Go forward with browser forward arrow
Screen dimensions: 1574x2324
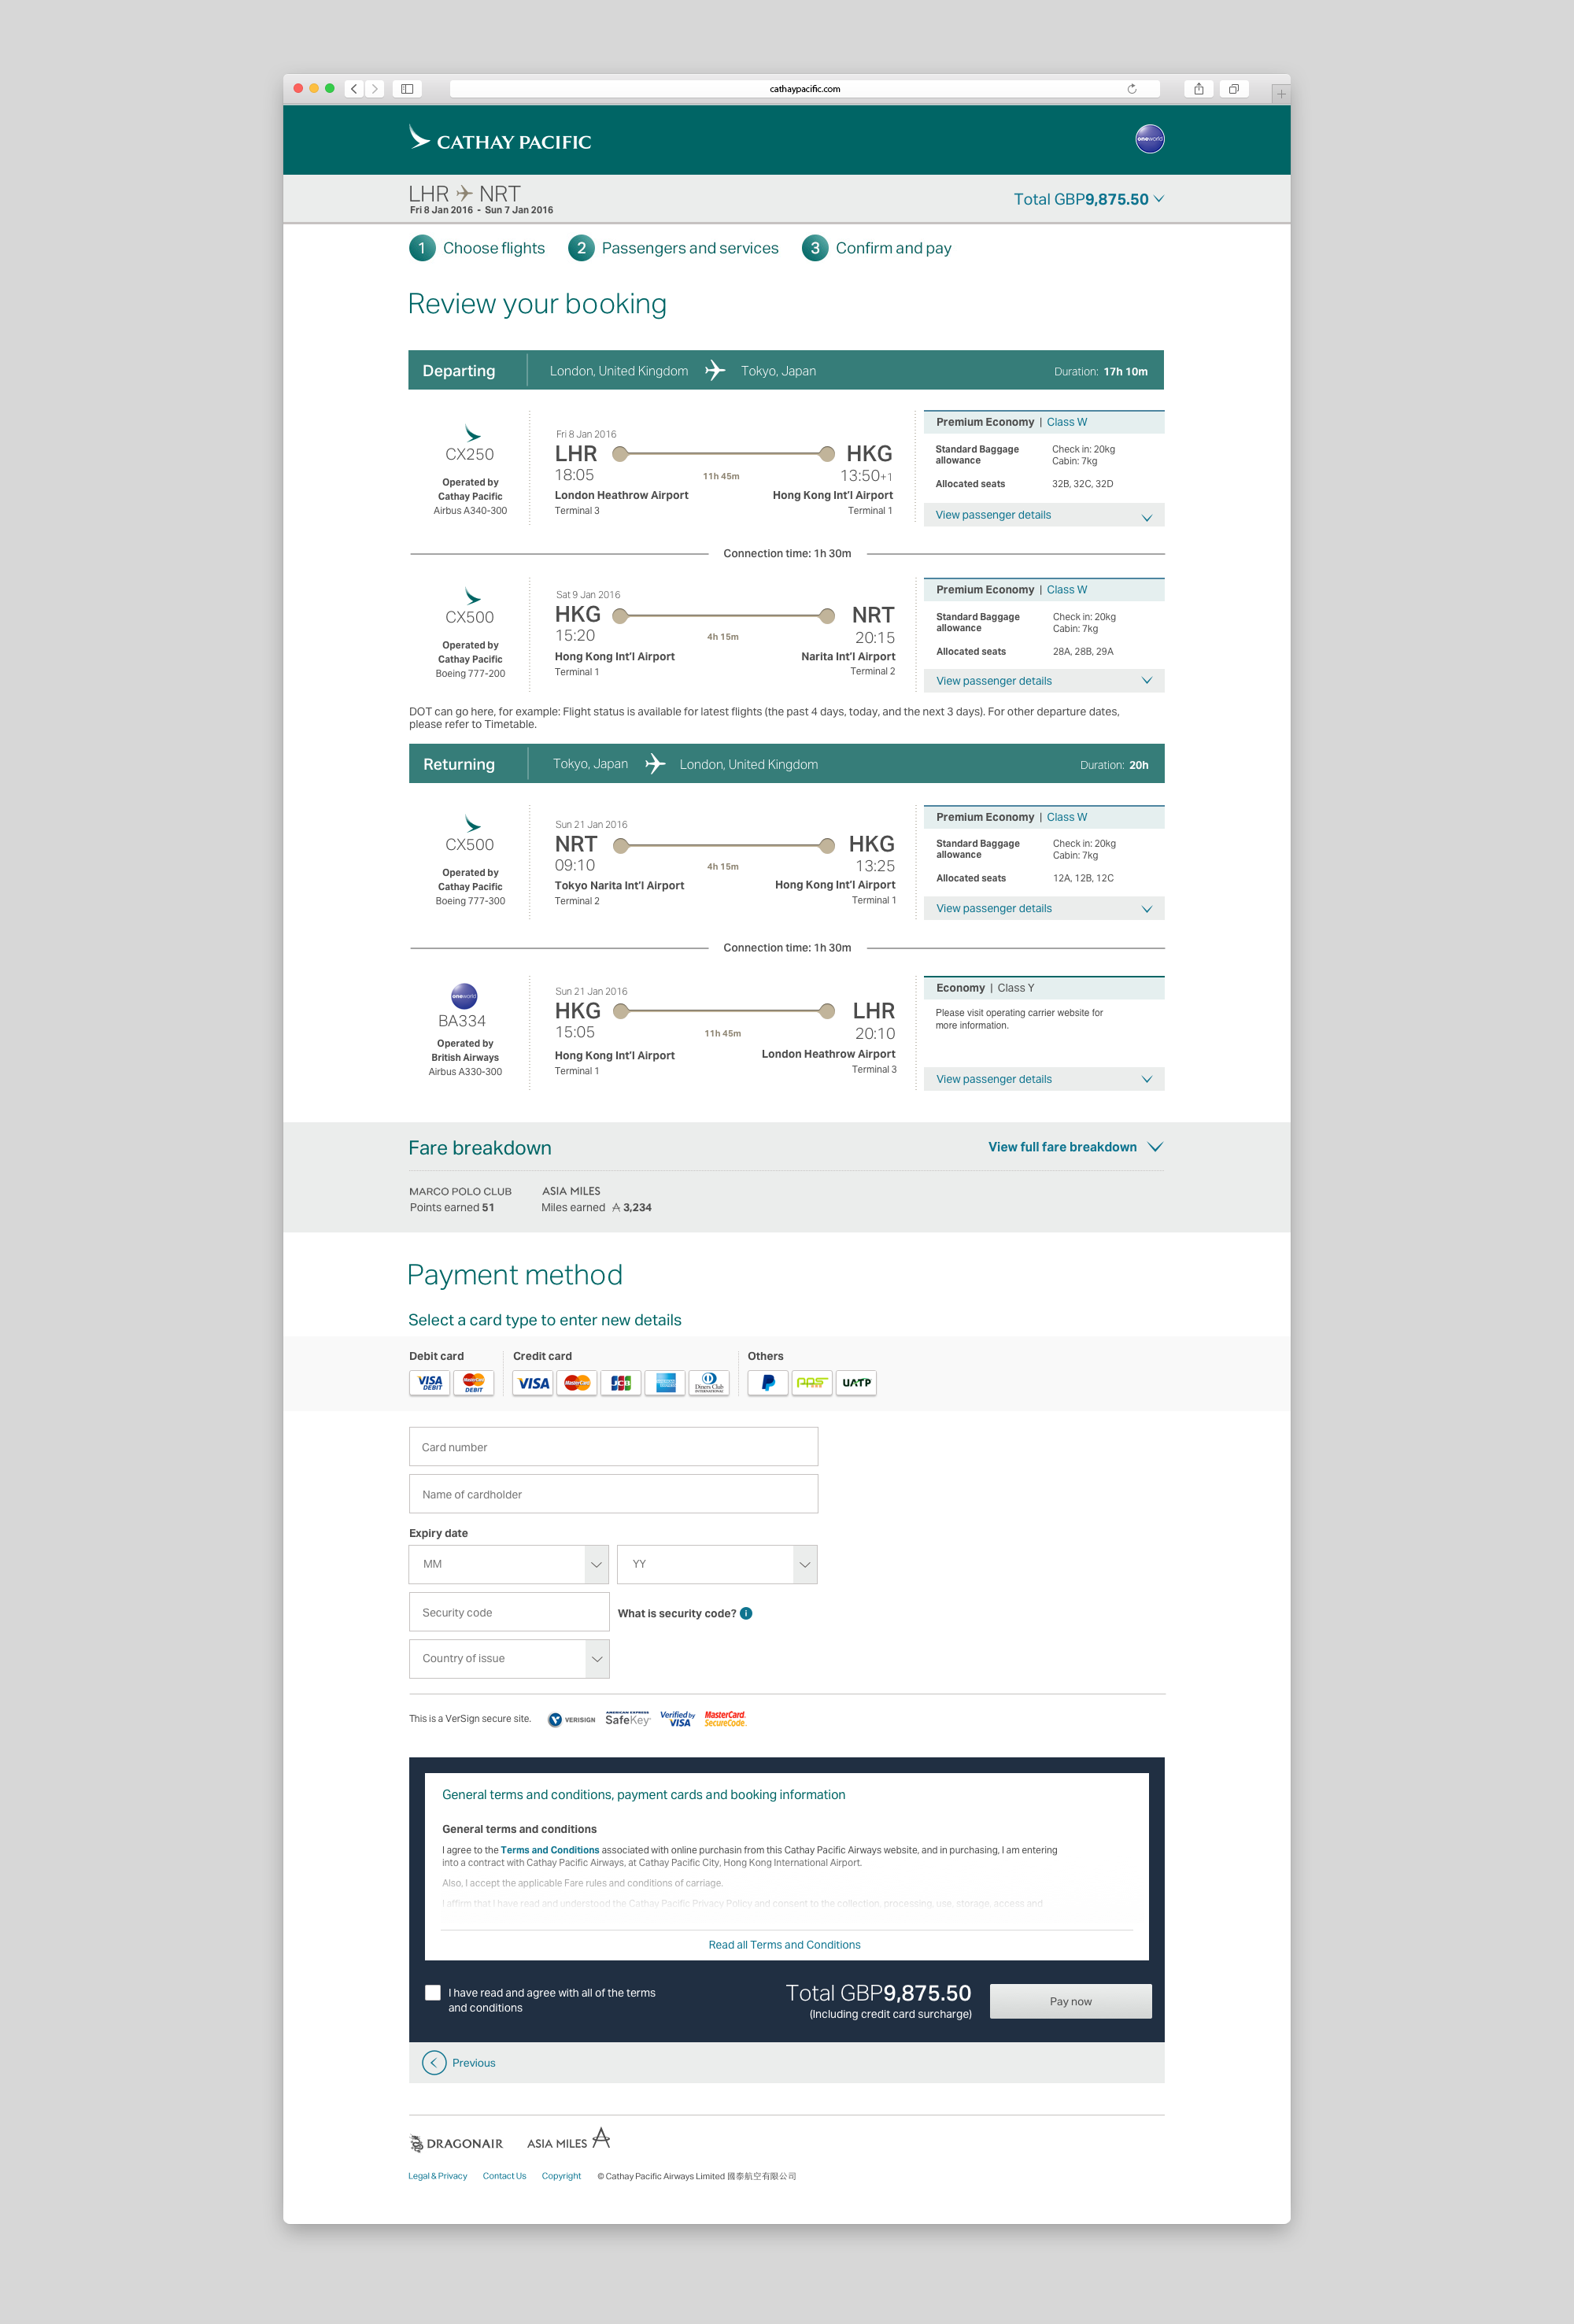375,89
